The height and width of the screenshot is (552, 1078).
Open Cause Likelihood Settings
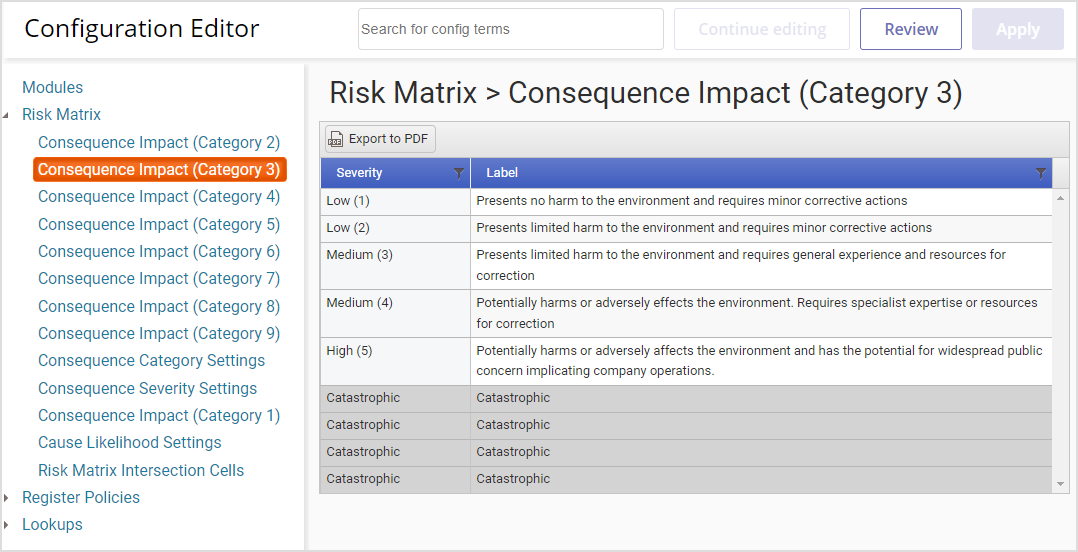coord(129,442)
